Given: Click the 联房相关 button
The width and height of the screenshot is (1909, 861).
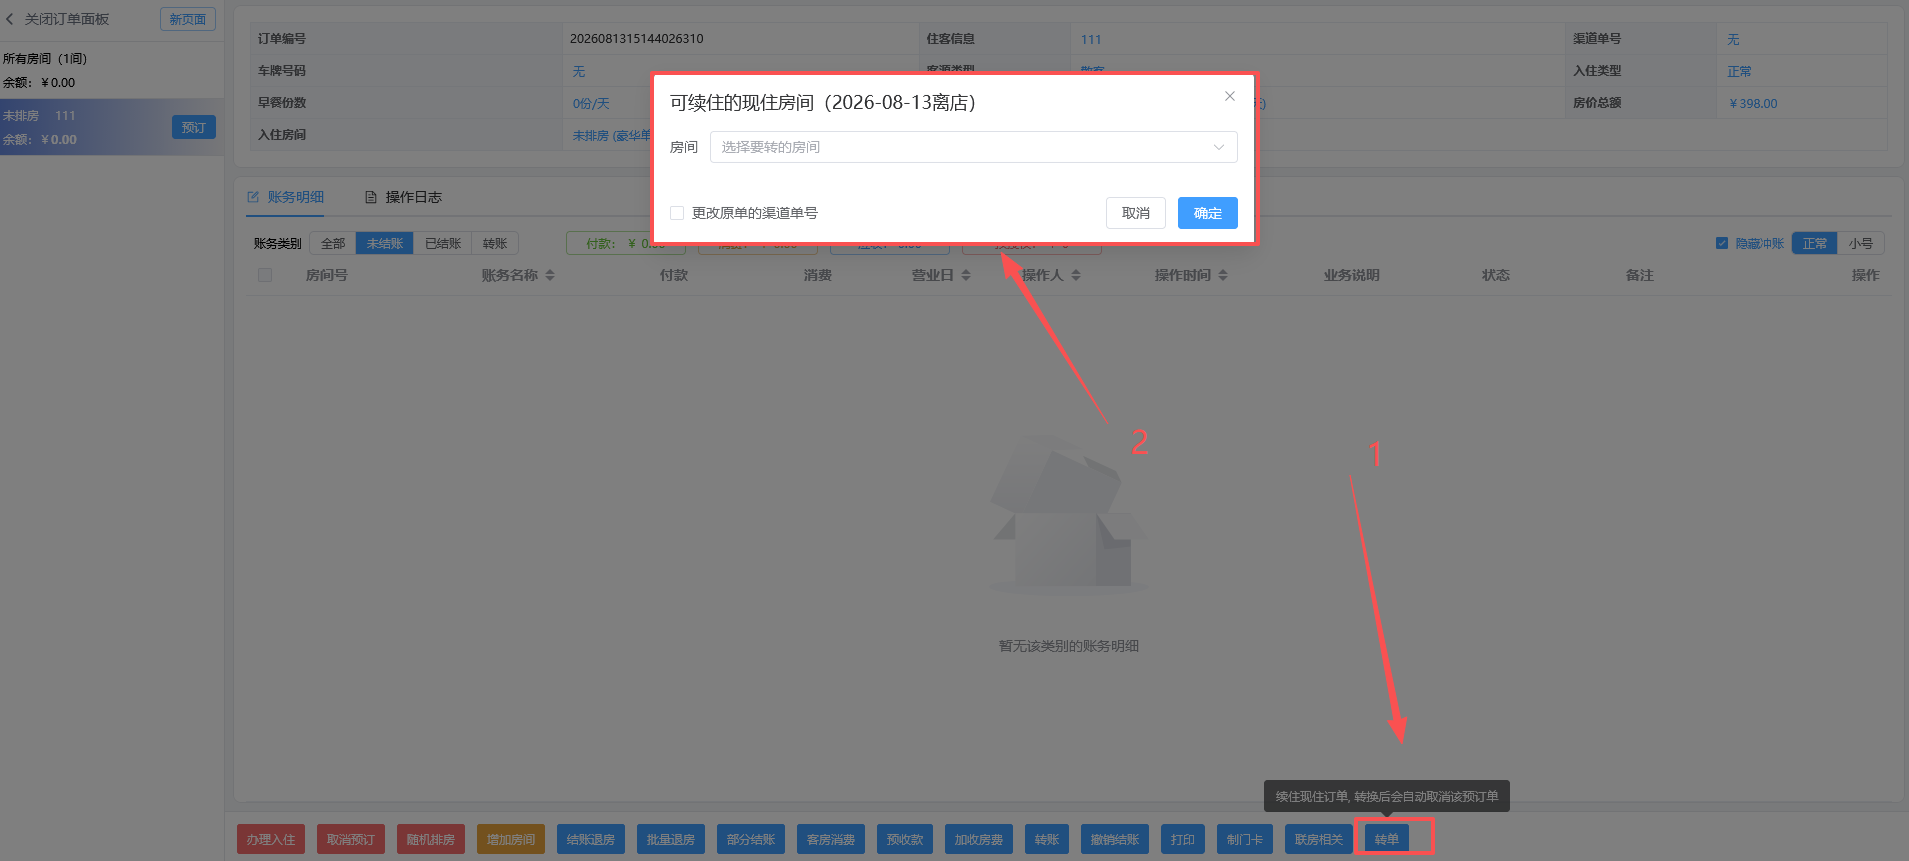Looking at the screenshot, I should [x=1319, y=839].
